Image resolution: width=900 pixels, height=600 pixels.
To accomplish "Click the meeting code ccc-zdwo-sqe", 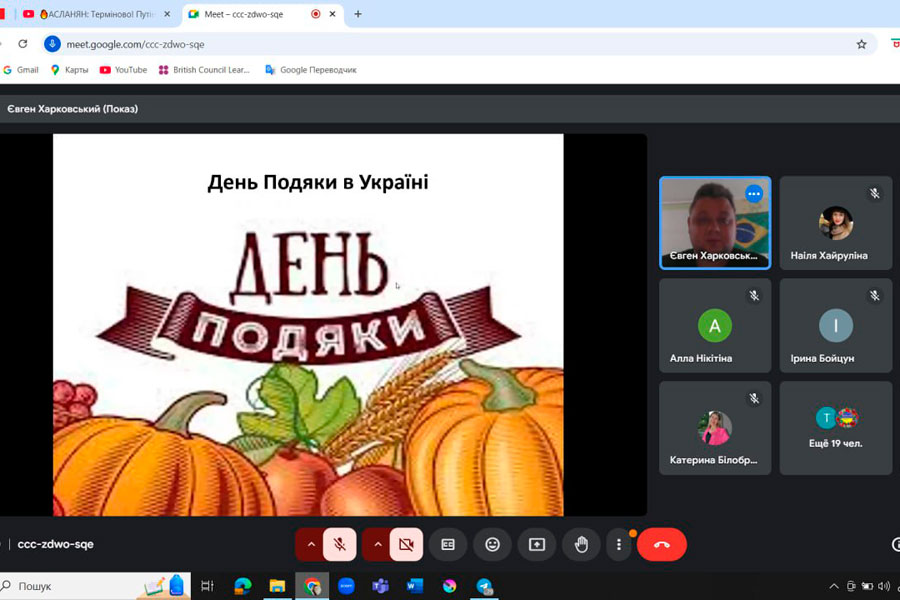I will [56, 544].
